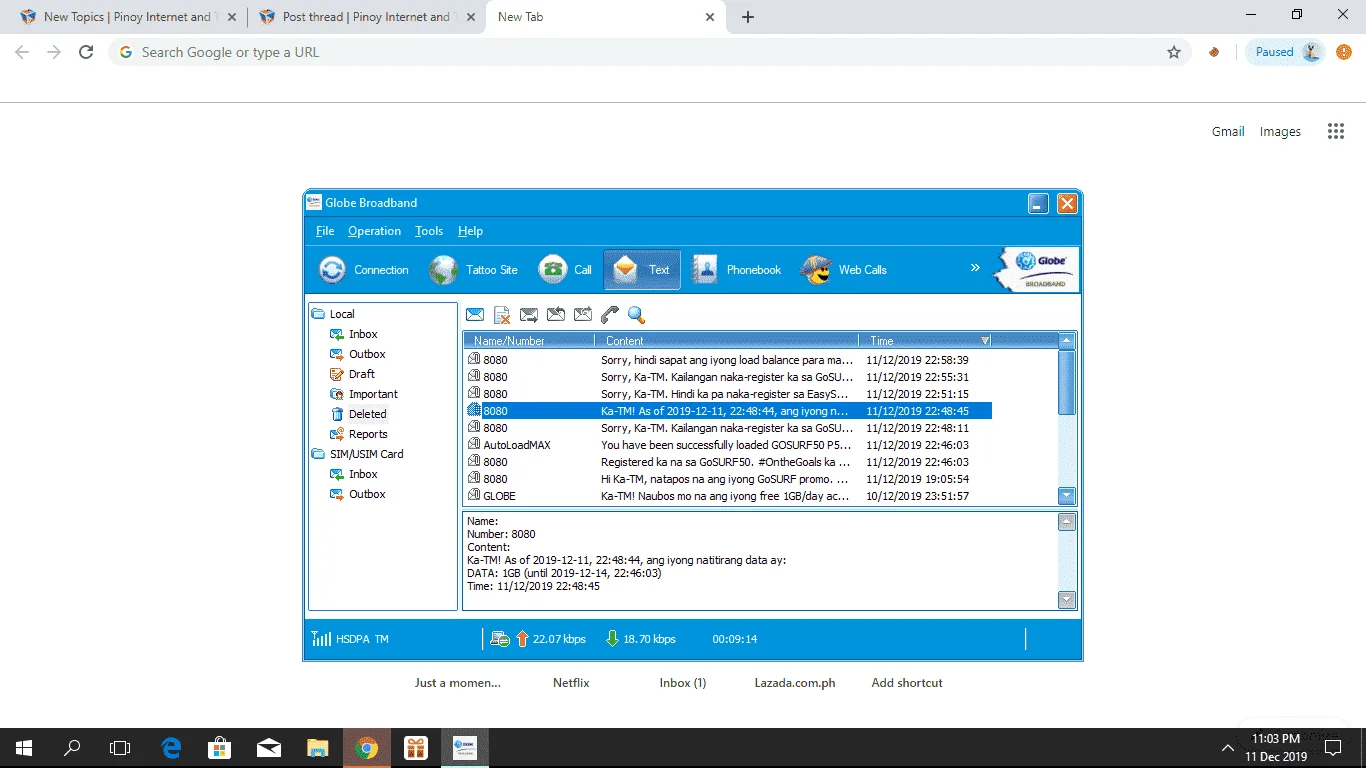The image size is (1366, 768).
Task: Open a new Chrome tab
Action: pyautogui.click(x=748, y=17)
